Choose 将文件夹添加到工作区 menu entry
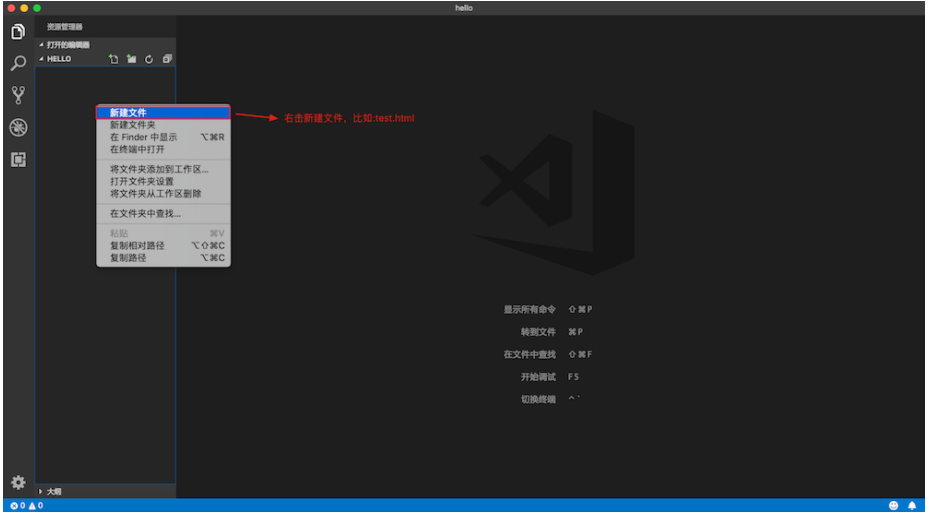This screenshot has height=517, width=929. (x=164, y=169)
